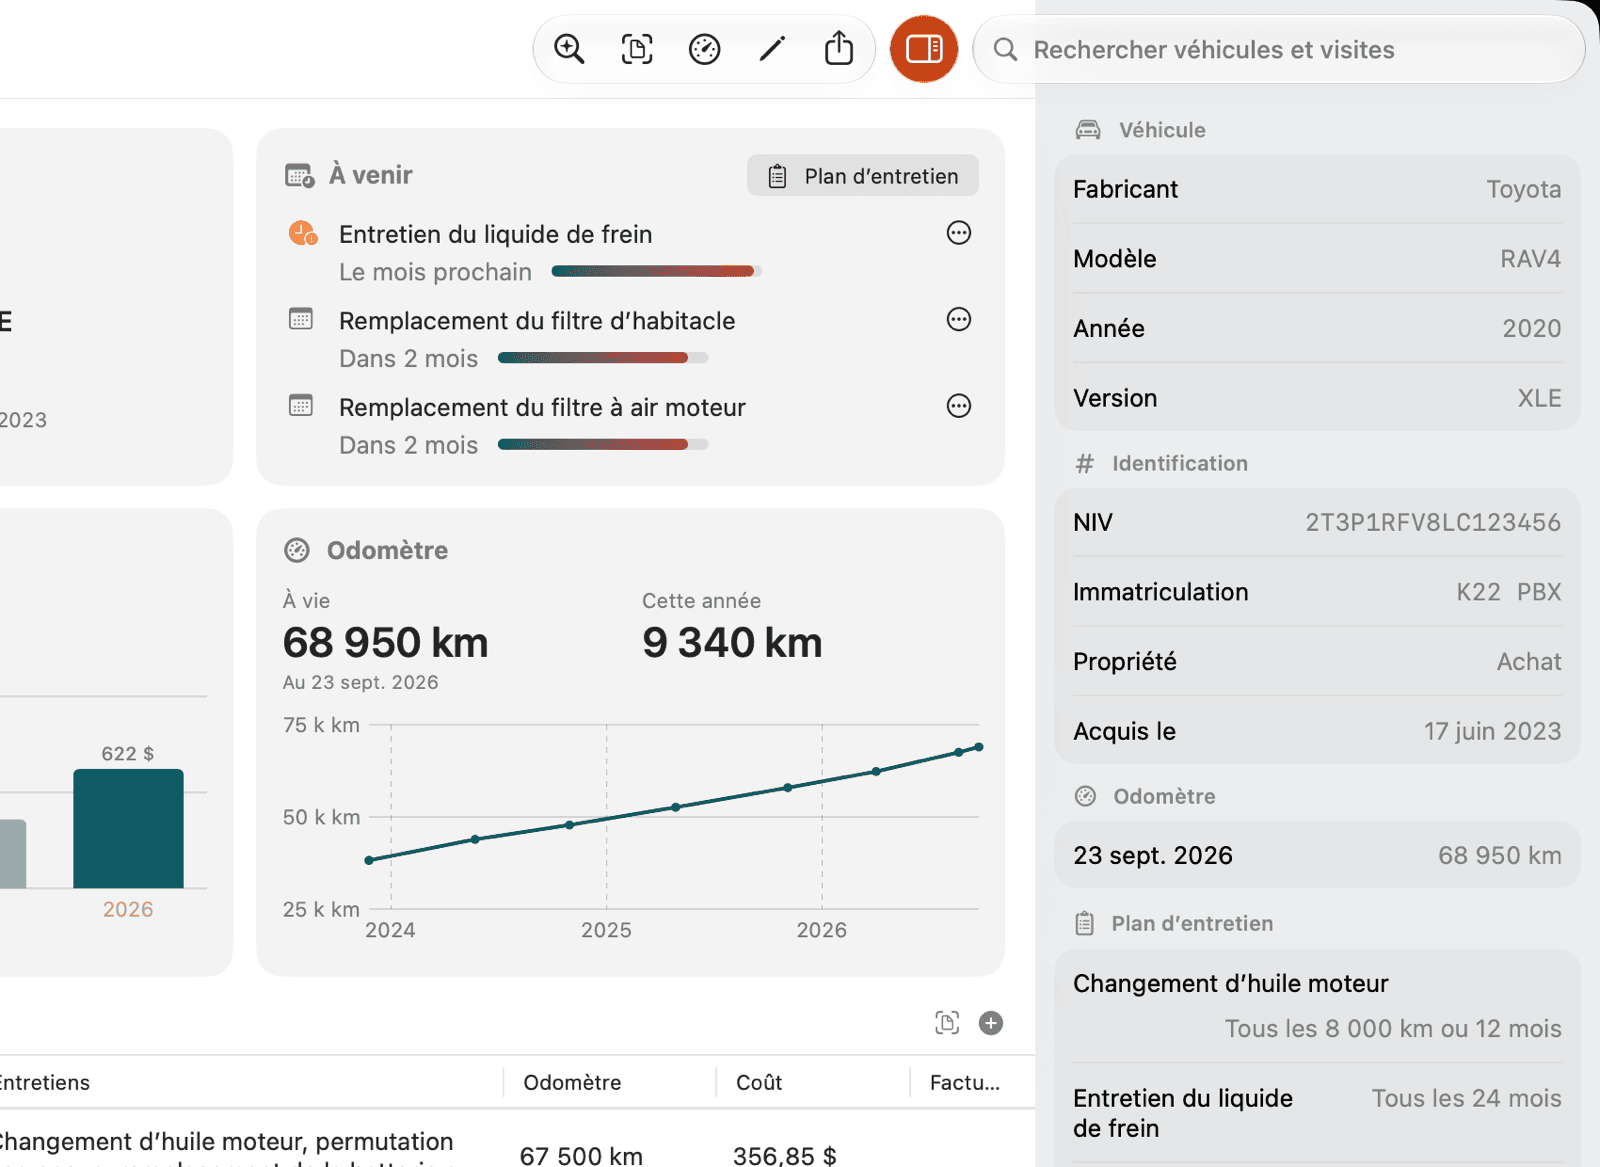Select the 23 sept. 2026 odometer entry
Image resolution: width=1600 pixels, height=1167 pixels.
point(1317,855)
